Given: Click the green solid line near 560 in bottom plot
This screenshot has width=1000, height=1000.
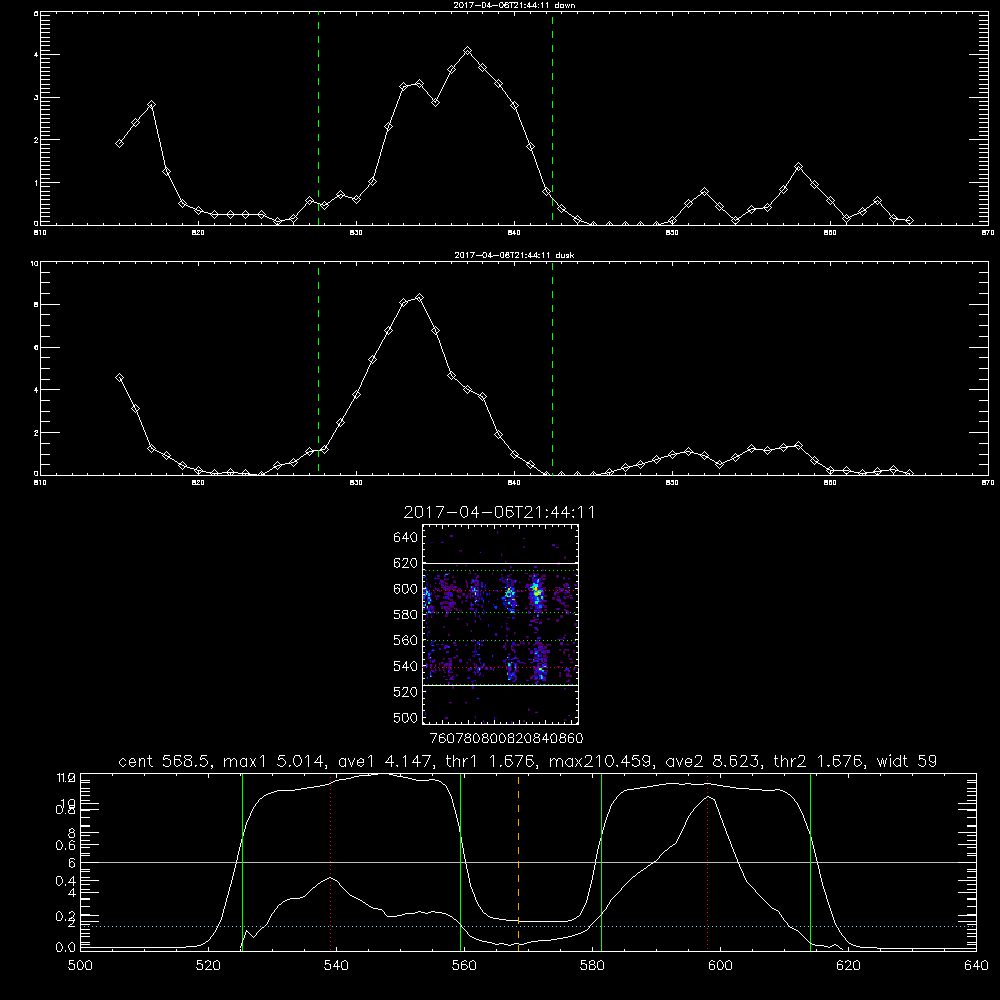Looking at the screenshot, I should pyautogui.click(x=460, y=861).
